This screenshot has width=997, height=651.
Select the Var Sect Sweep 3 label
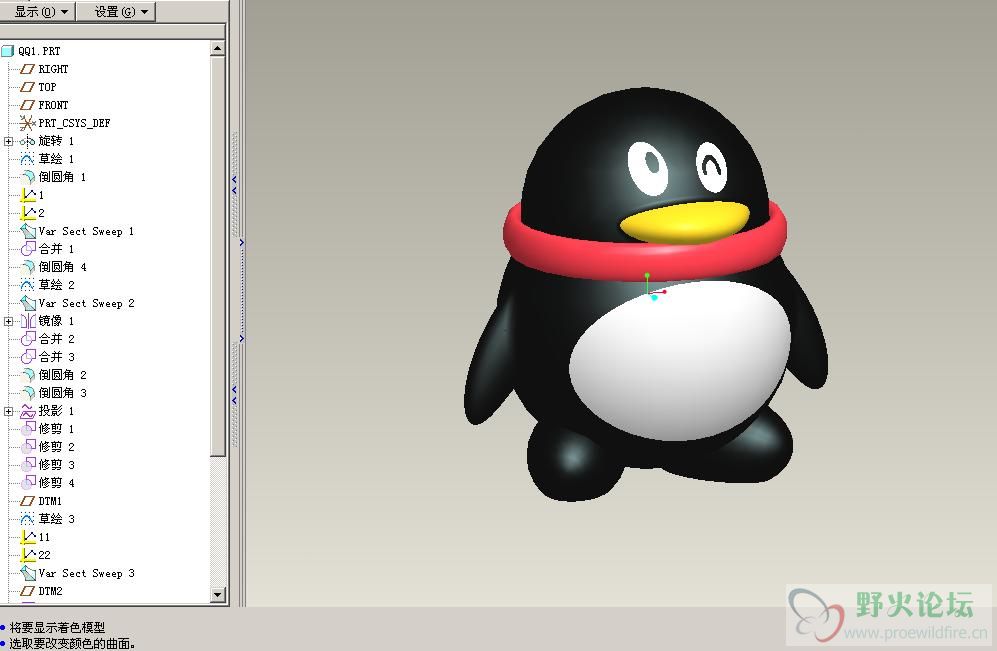click(x=86, y=573)
